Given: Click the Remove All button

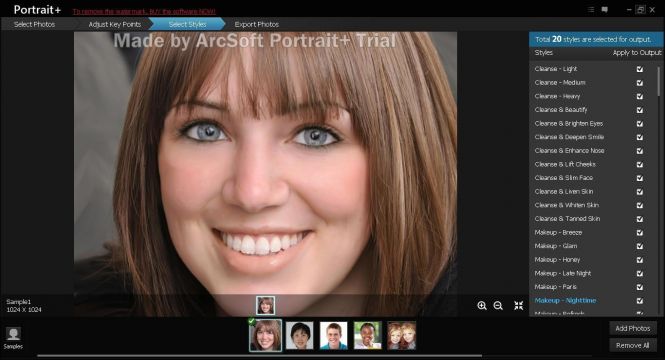Looking at the screenshot, I should tap(633, 345).
